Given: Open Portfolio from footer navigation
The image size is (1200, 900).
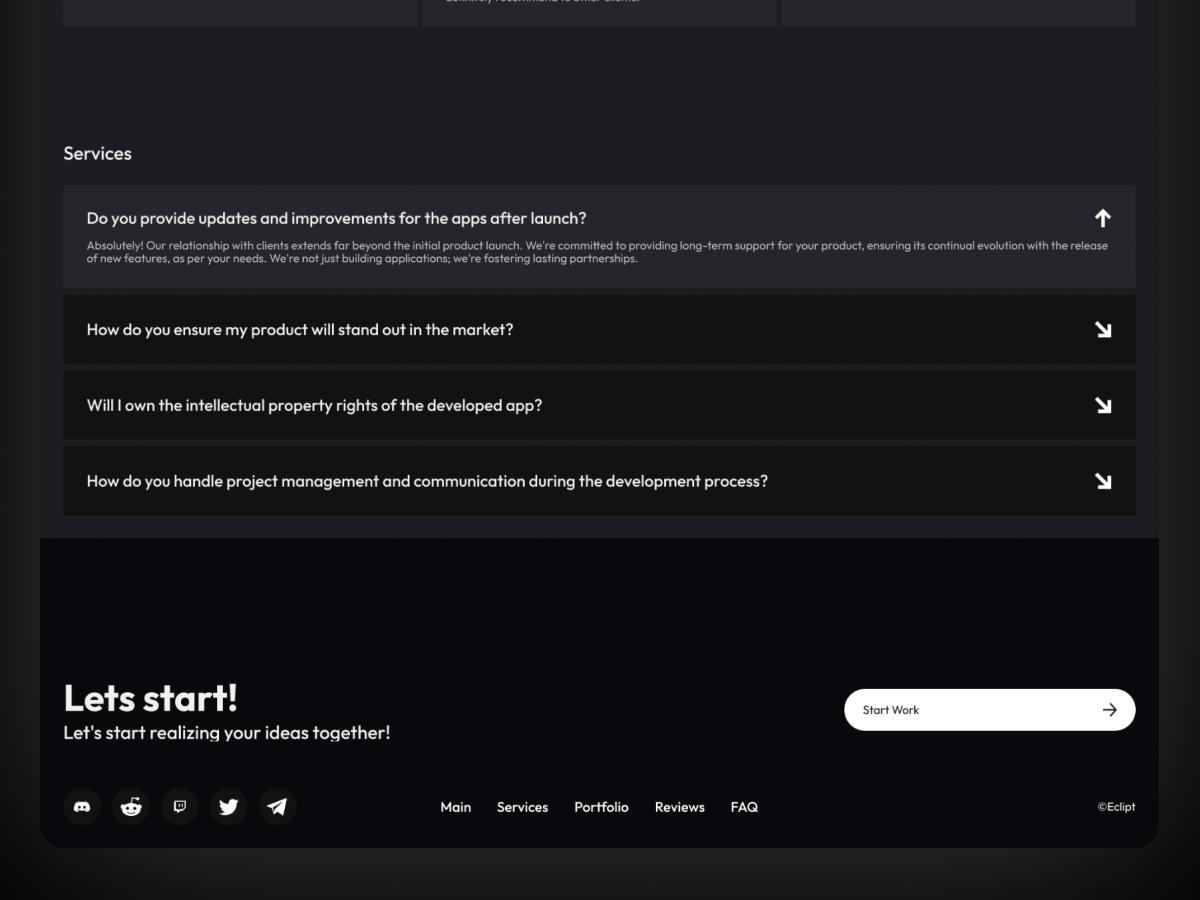Looking at the screenshot, I should point(601,807).
